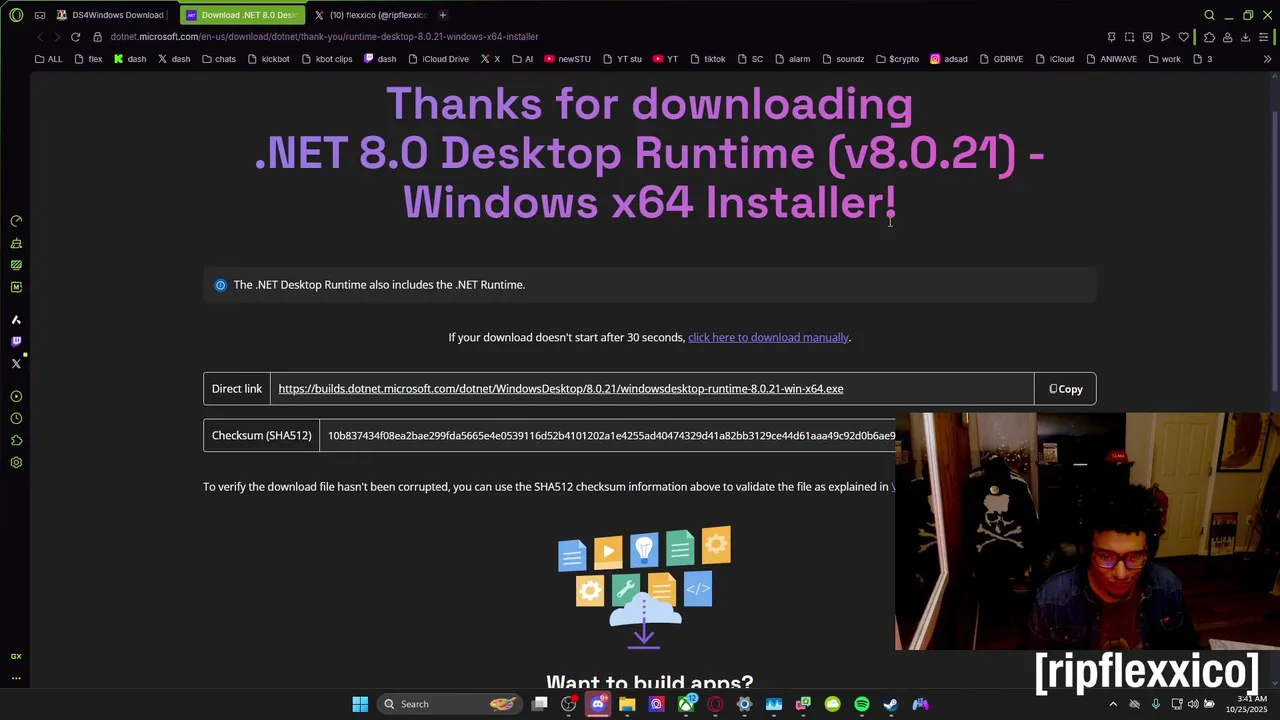This screenshot has width=1280, height=720.
Task: Open the Opera GX main menu logo
Action: tap(16, 15)
